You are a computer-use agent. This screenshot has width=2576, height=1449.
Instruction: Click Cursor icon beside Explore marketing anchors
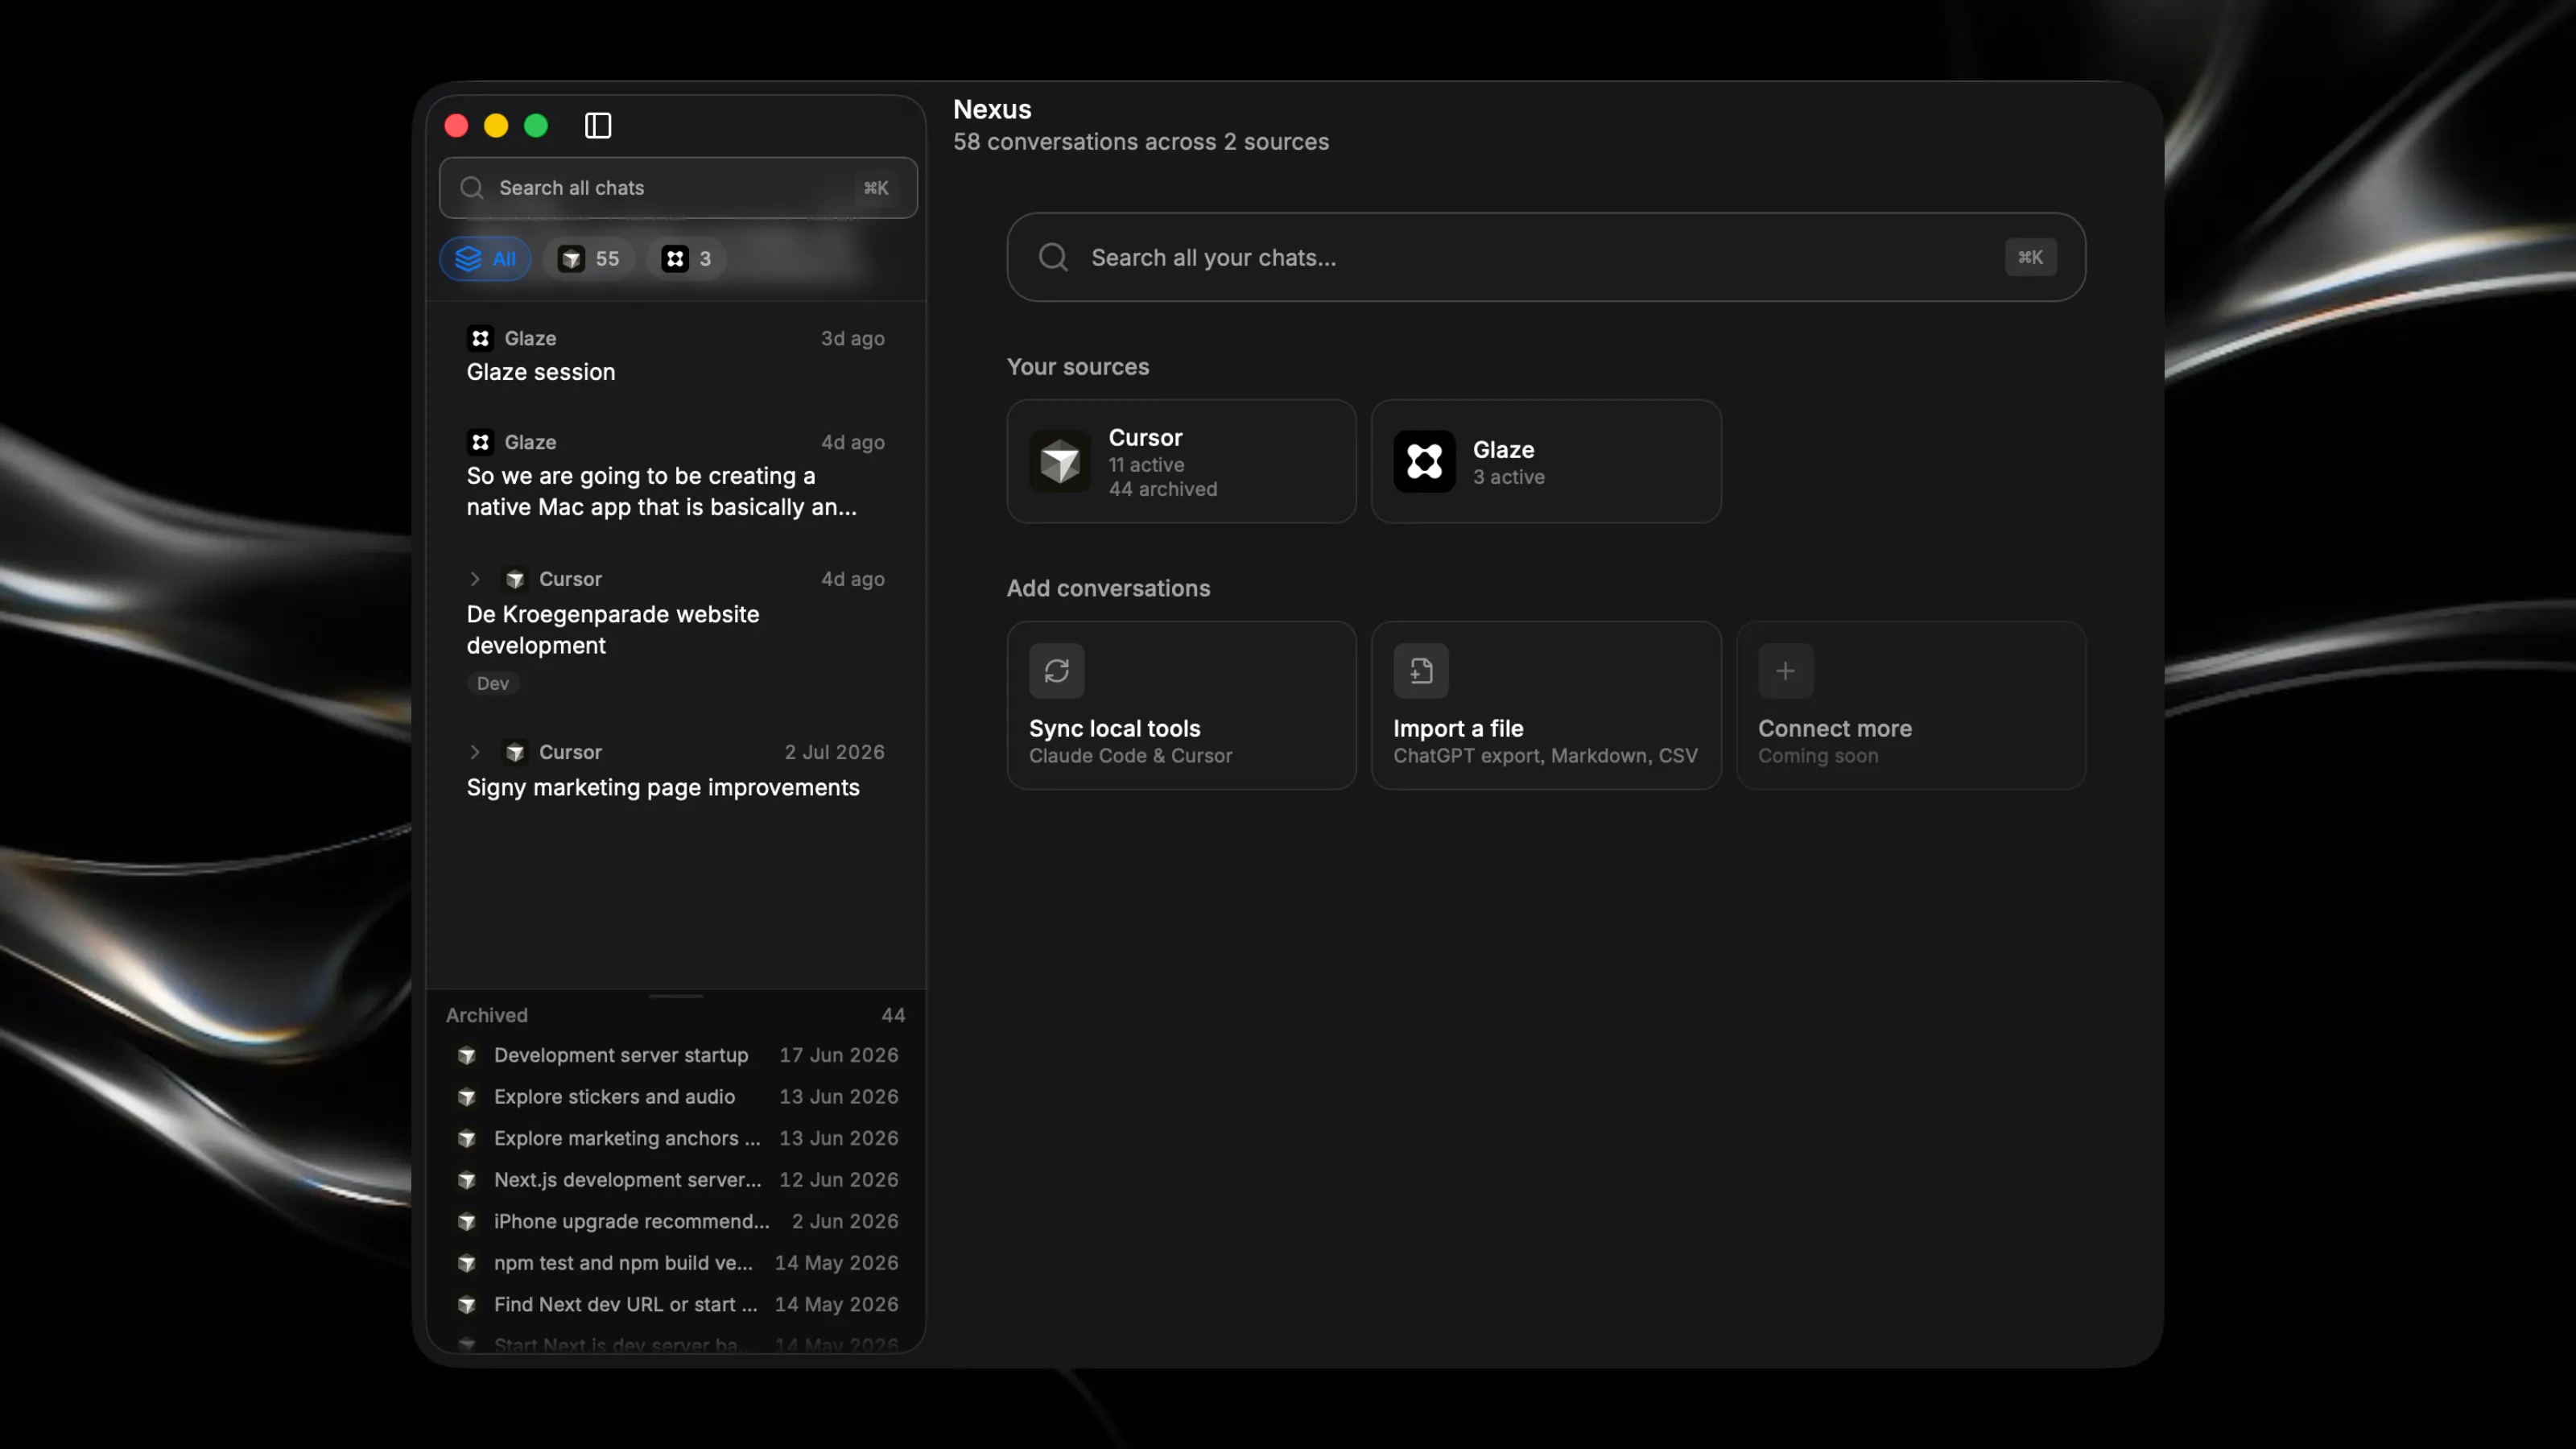coord(467,1138)
